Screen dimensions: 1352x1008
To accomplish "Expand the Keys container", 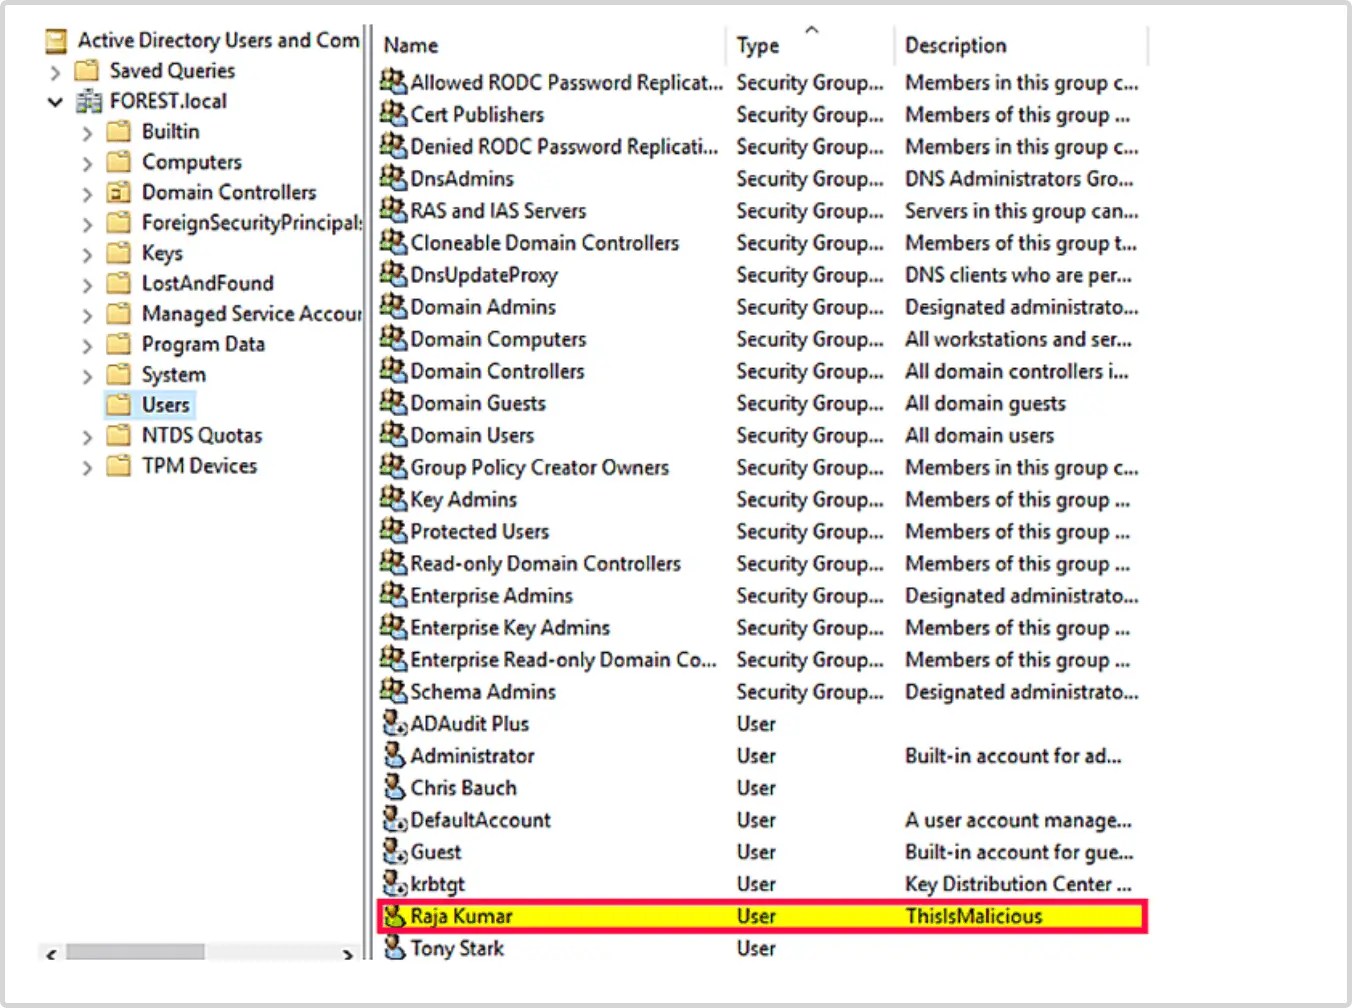I will (x=87, y=255).
